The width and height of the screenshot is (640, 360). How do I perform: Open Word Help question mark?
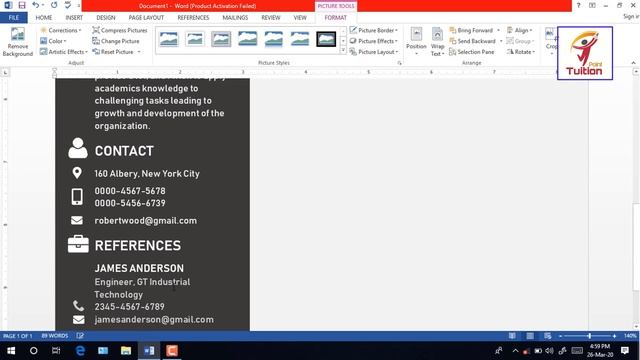click(578, 5)
